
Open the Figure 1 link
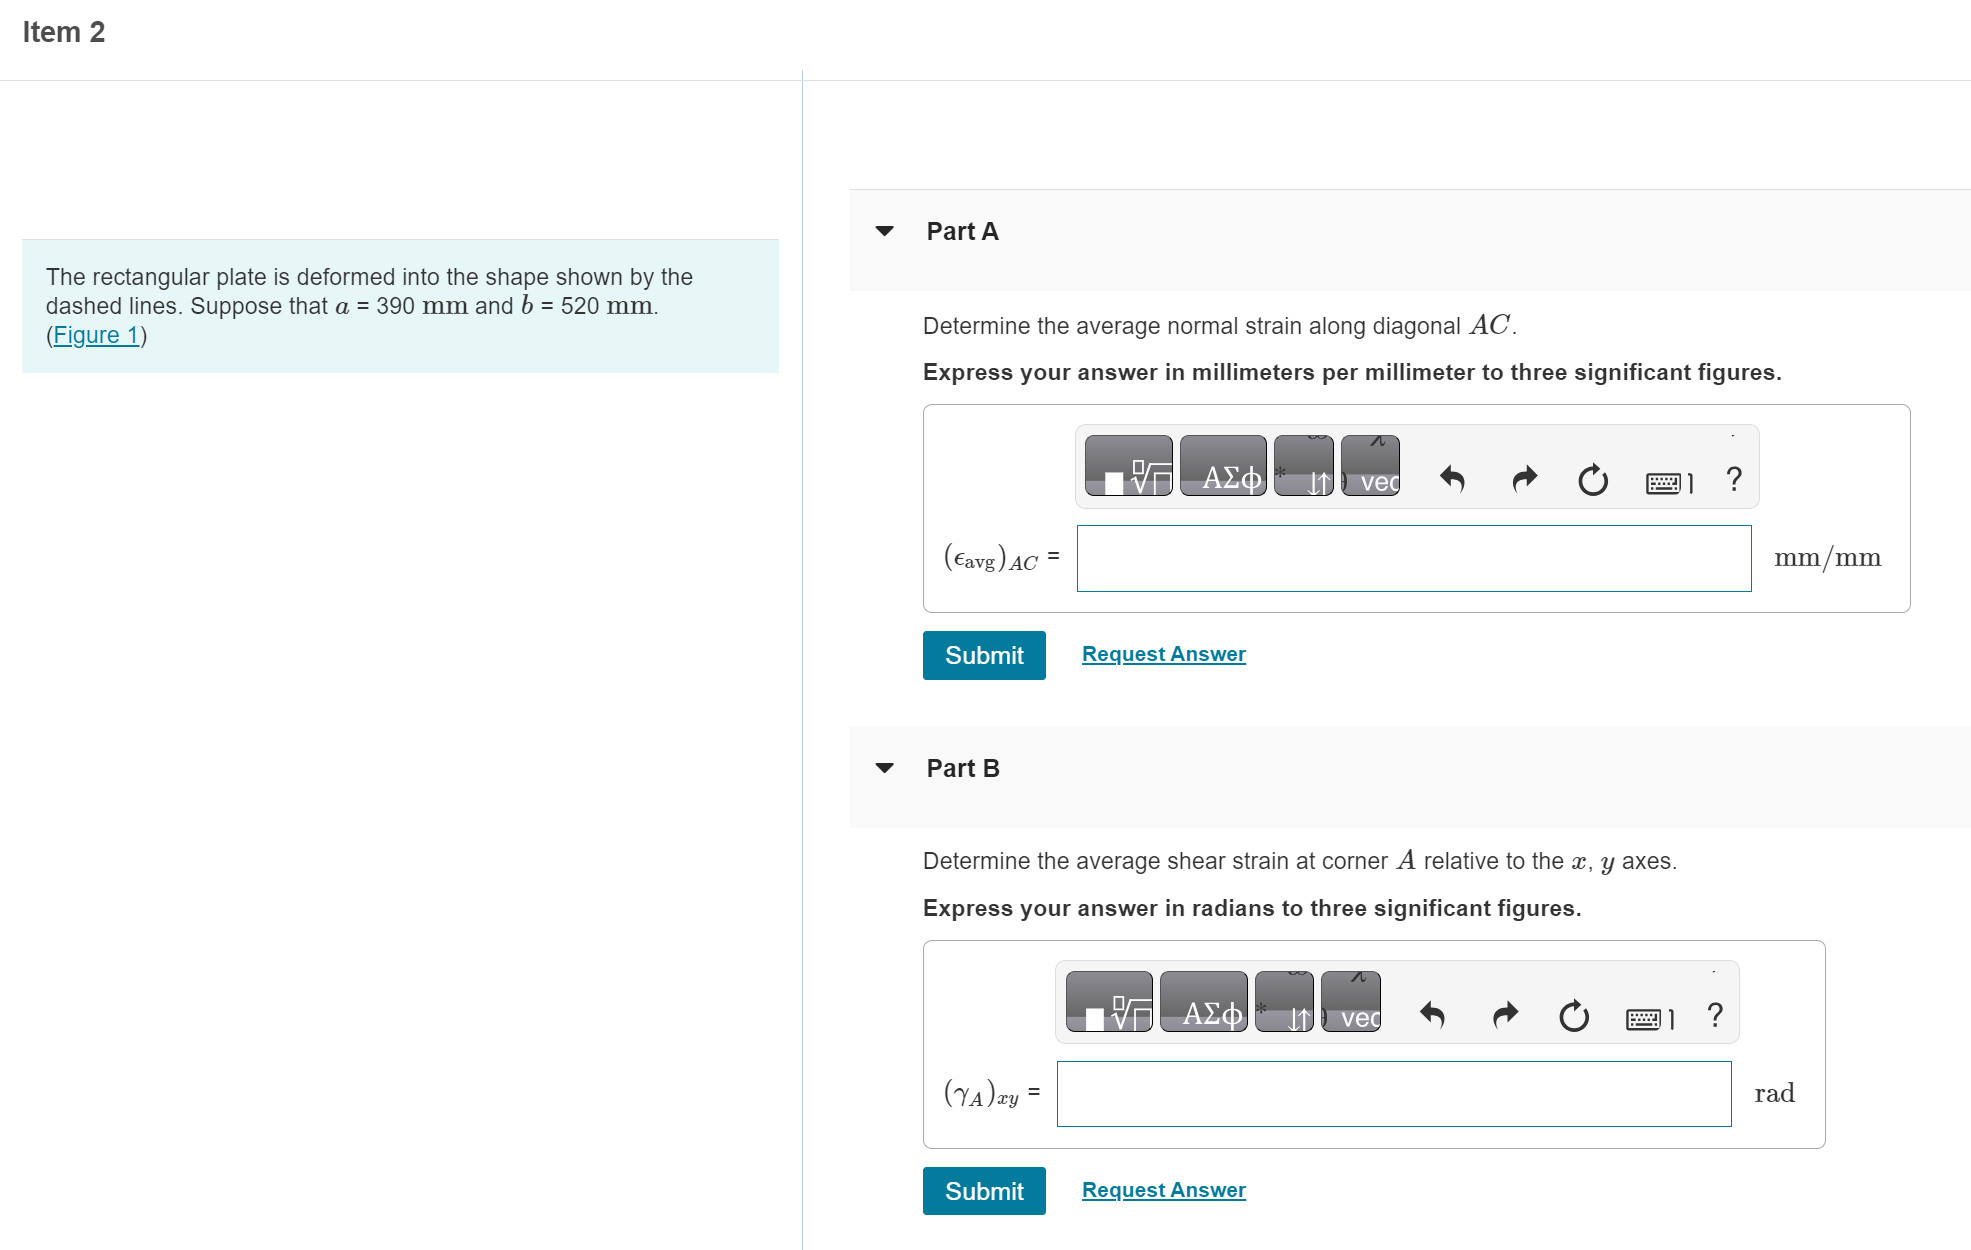coord(96,335)
